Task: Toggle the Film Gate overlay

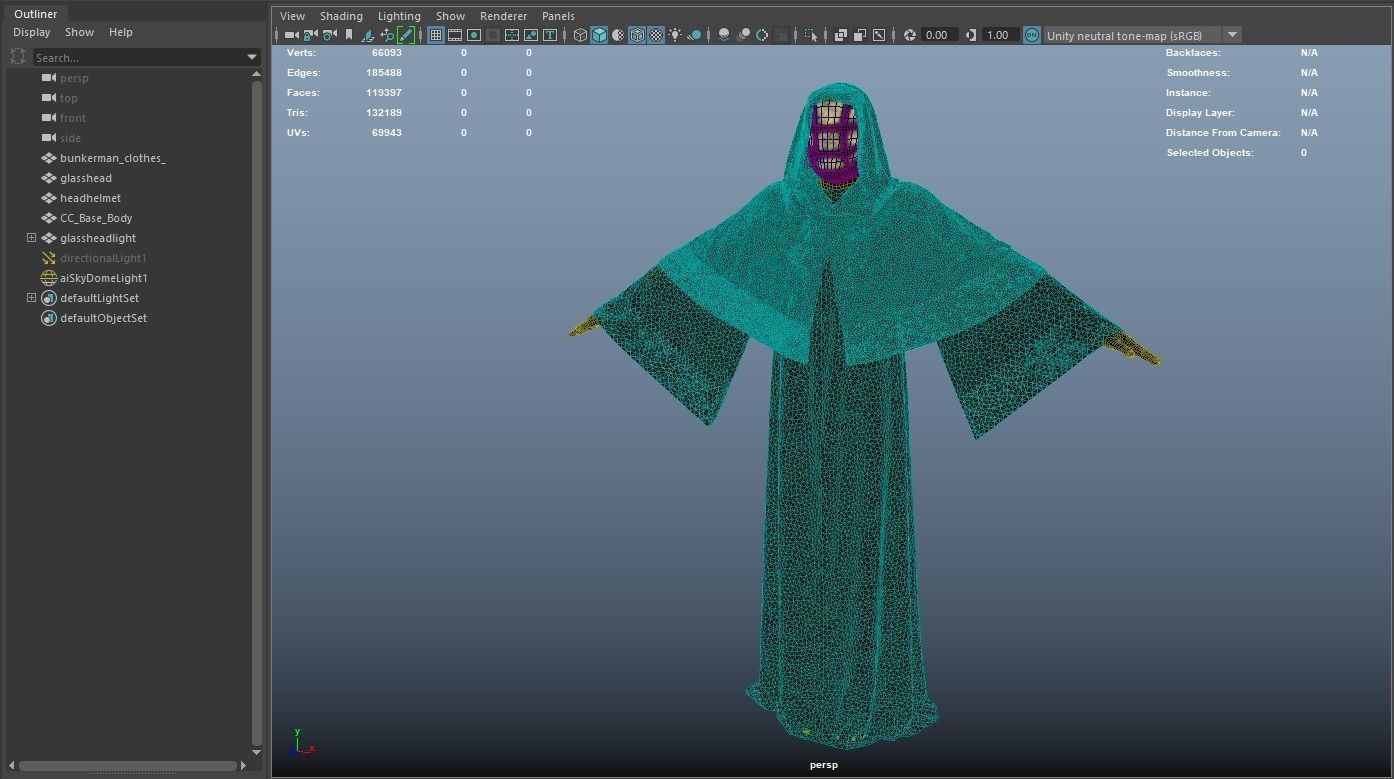Action: click(x=455, y=35)
